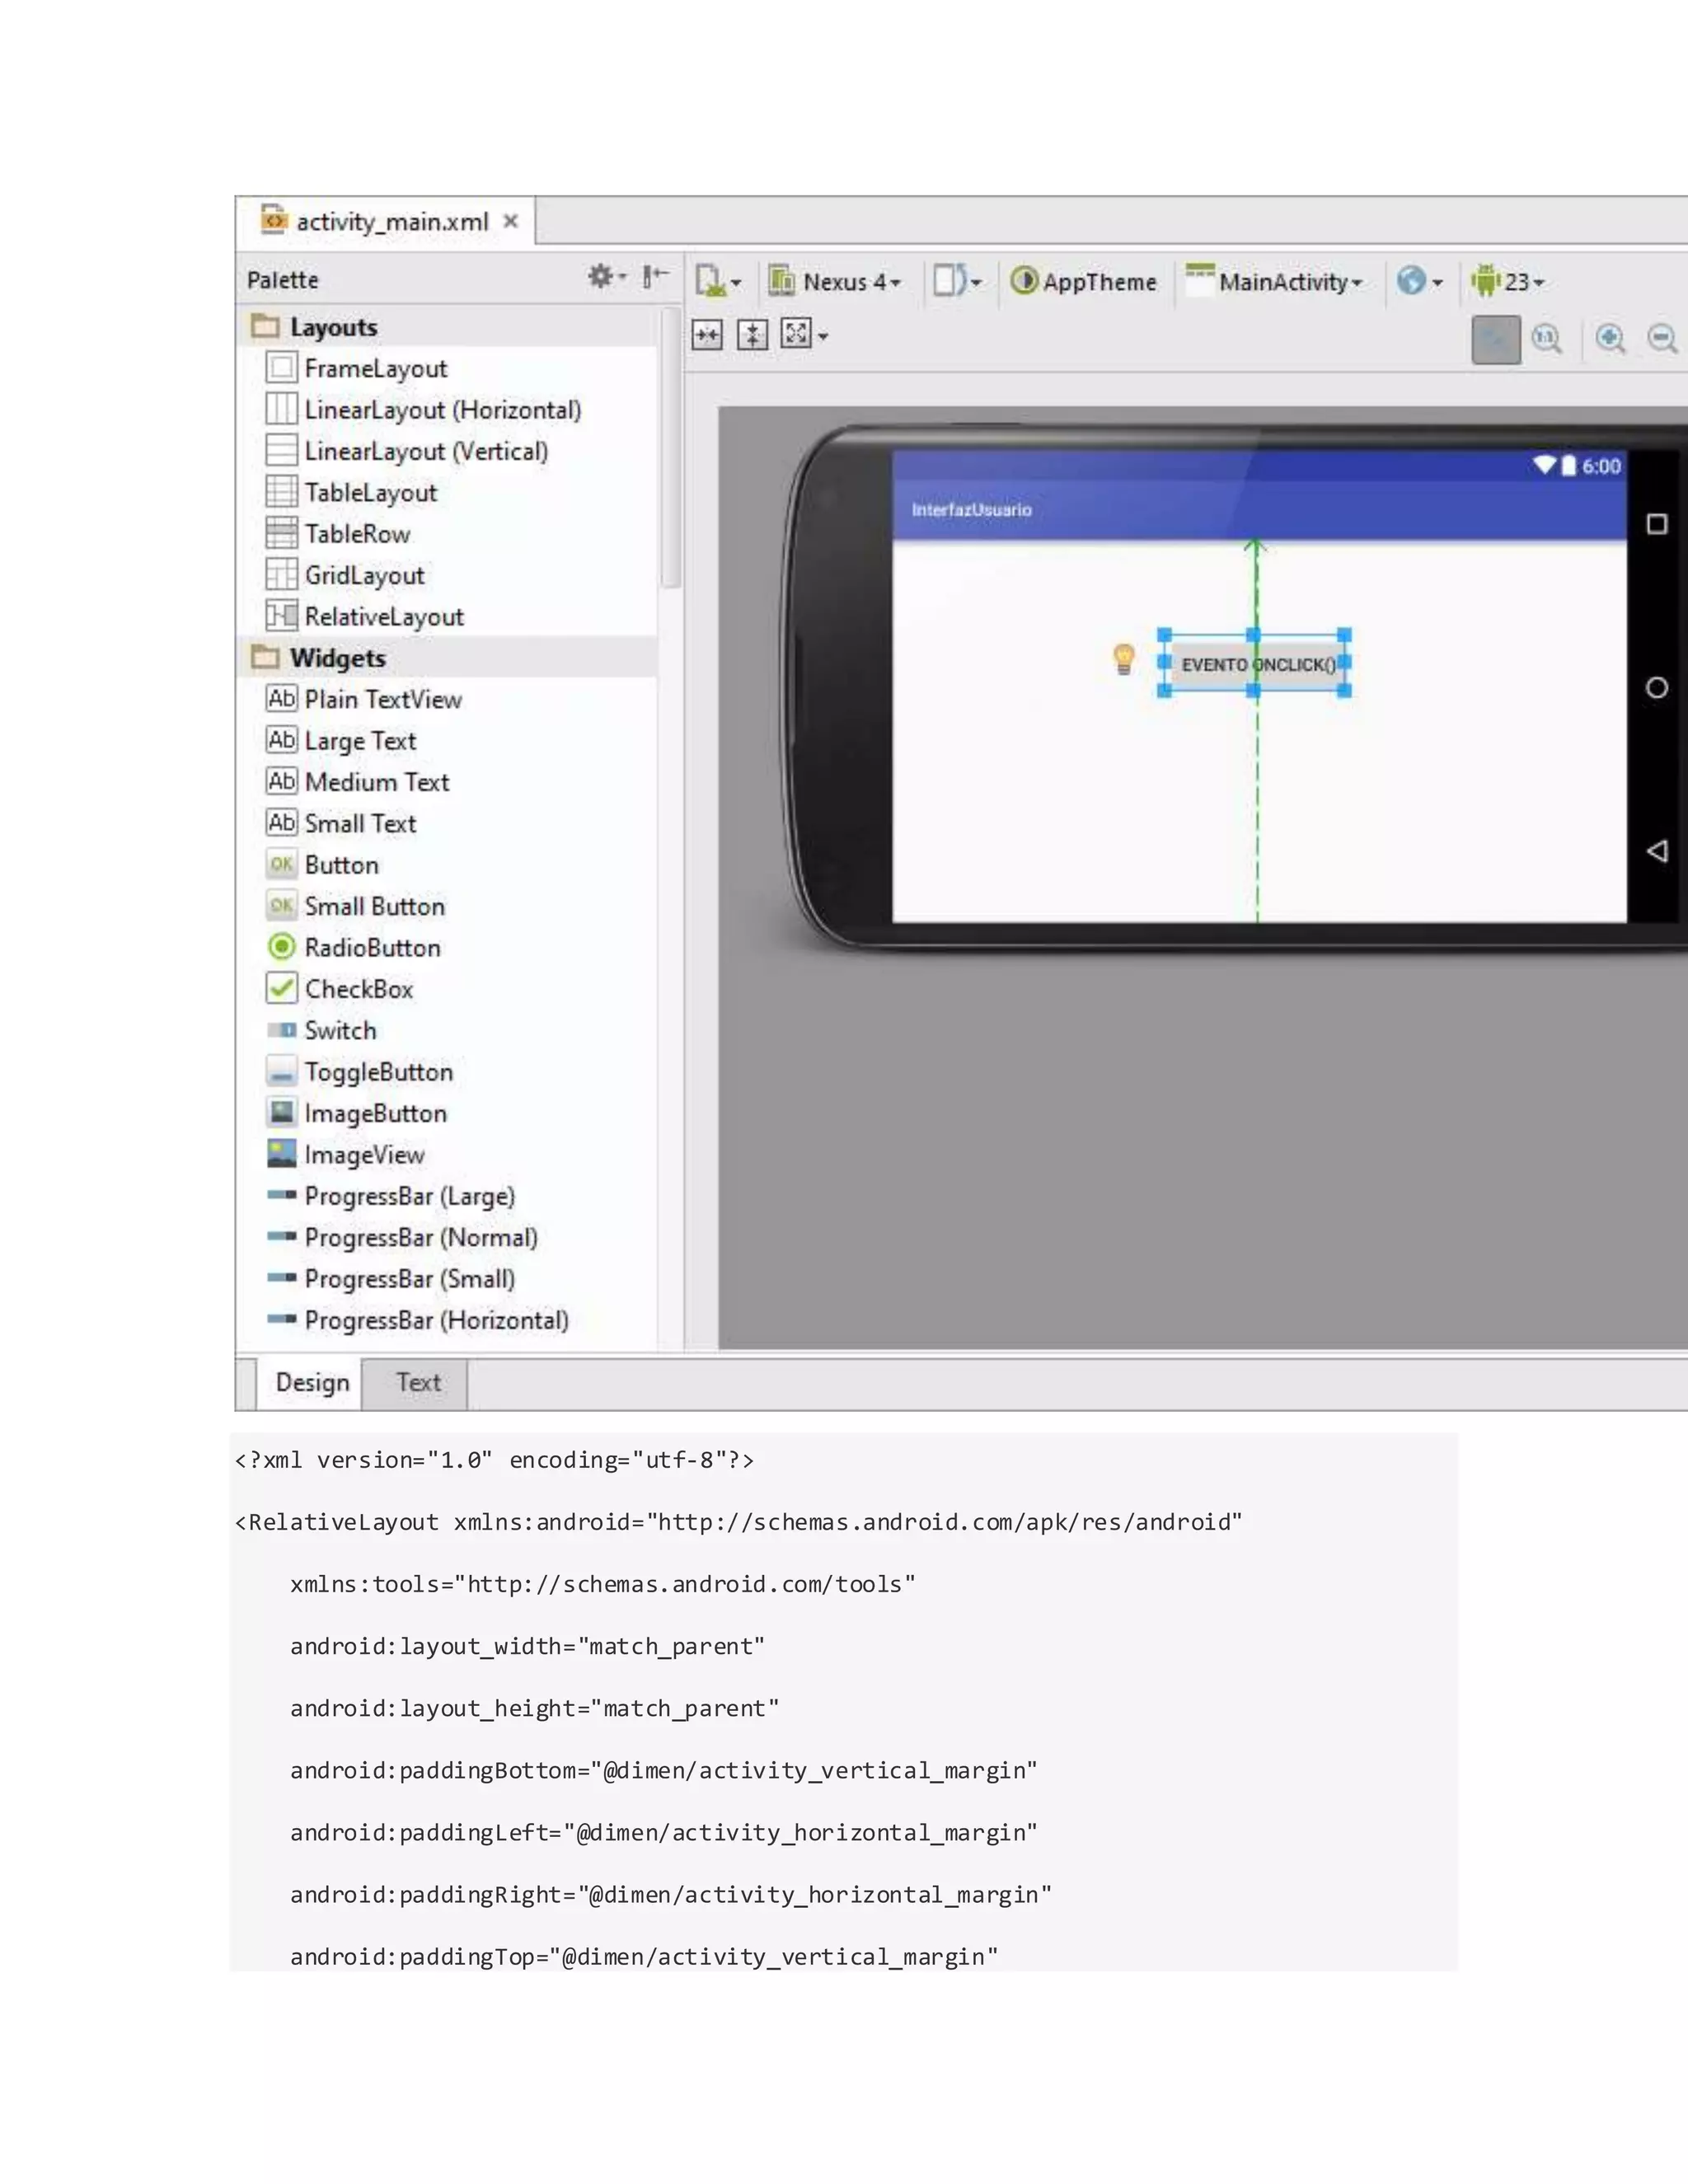The height and width of the screenshot is (2184, 1688).
Task: Select the ImageButton widget
Action: [355, 1113]
